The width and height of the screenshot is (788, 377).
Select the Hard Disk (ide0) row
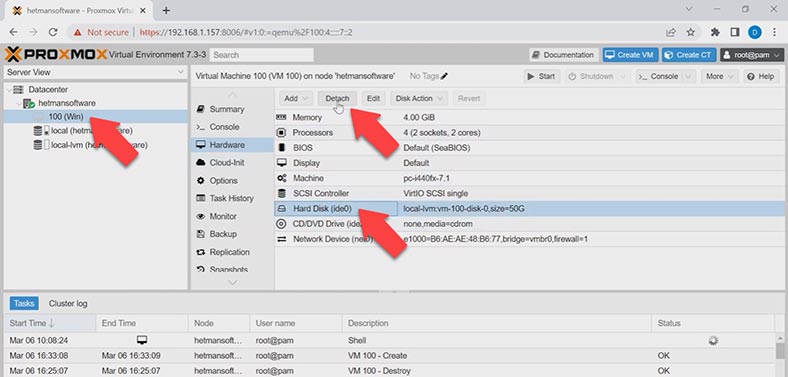(x=529, y=209)
